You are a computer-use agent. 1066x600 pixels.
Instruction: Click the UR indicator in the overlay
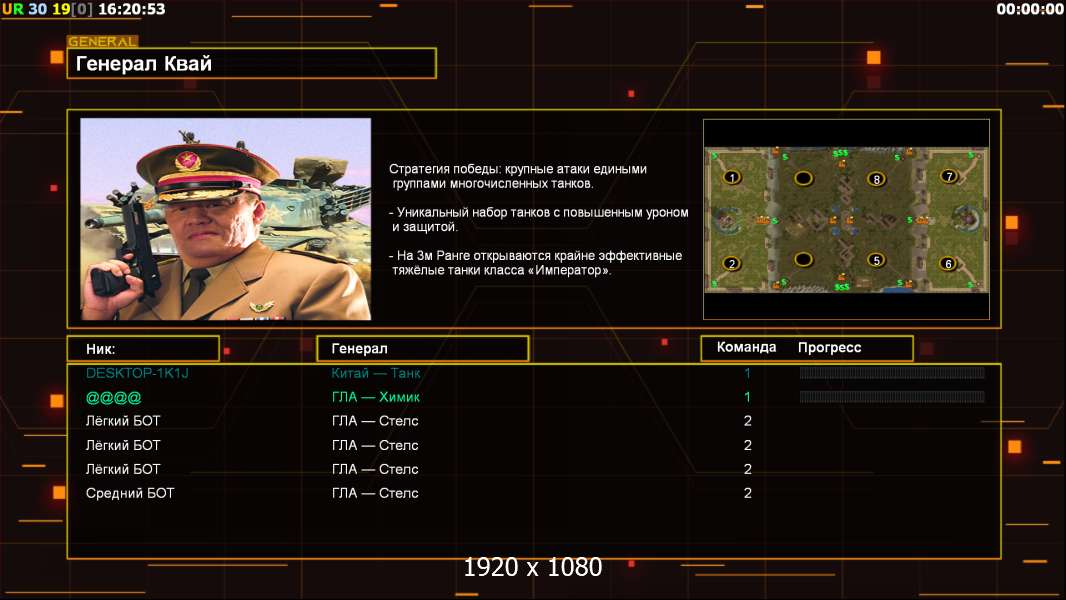coord(12,9)
